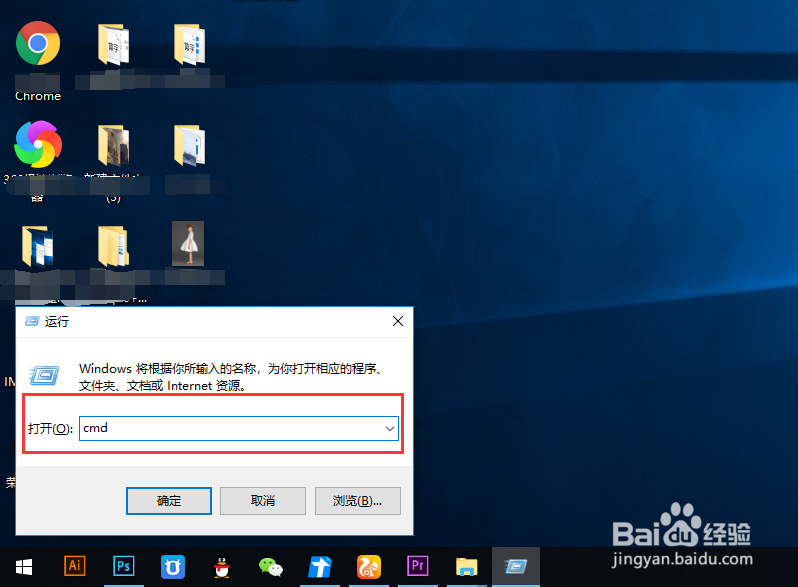Click the 确定 button in Run dialog
Viewport: 798px width, 587px height.
(169, 501)
